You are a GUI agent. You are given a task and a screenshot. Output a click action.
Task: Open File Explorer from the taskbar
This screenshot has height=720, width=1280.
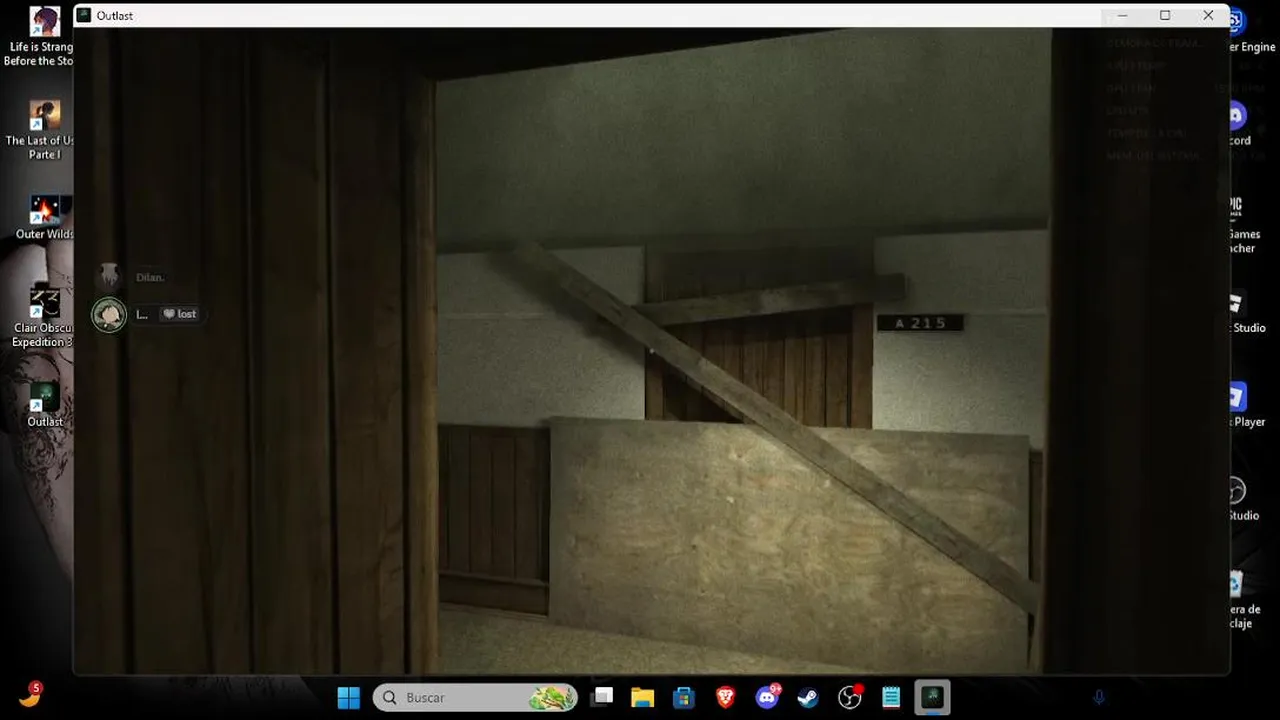(642, 697)
